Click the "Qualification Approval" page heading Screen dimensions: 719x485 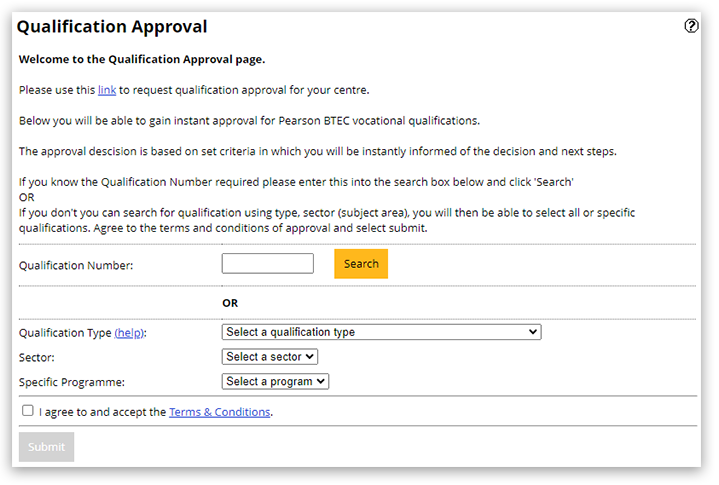pyautogui.click(x=112, y=27)
